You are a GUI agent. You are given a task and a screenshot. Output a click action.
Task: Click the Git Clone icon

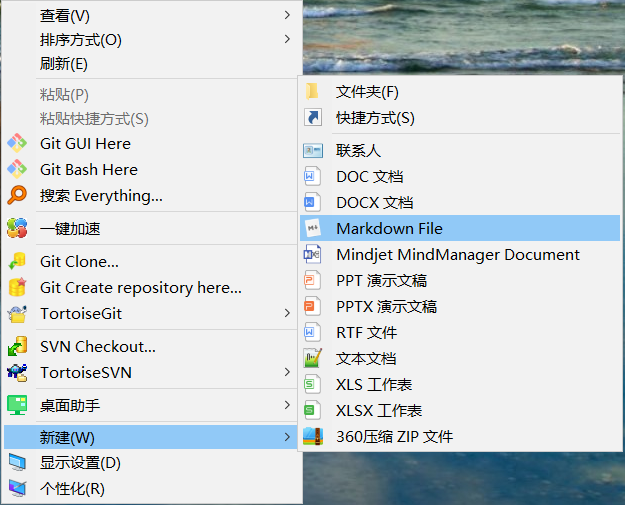(x=17, y=261)
